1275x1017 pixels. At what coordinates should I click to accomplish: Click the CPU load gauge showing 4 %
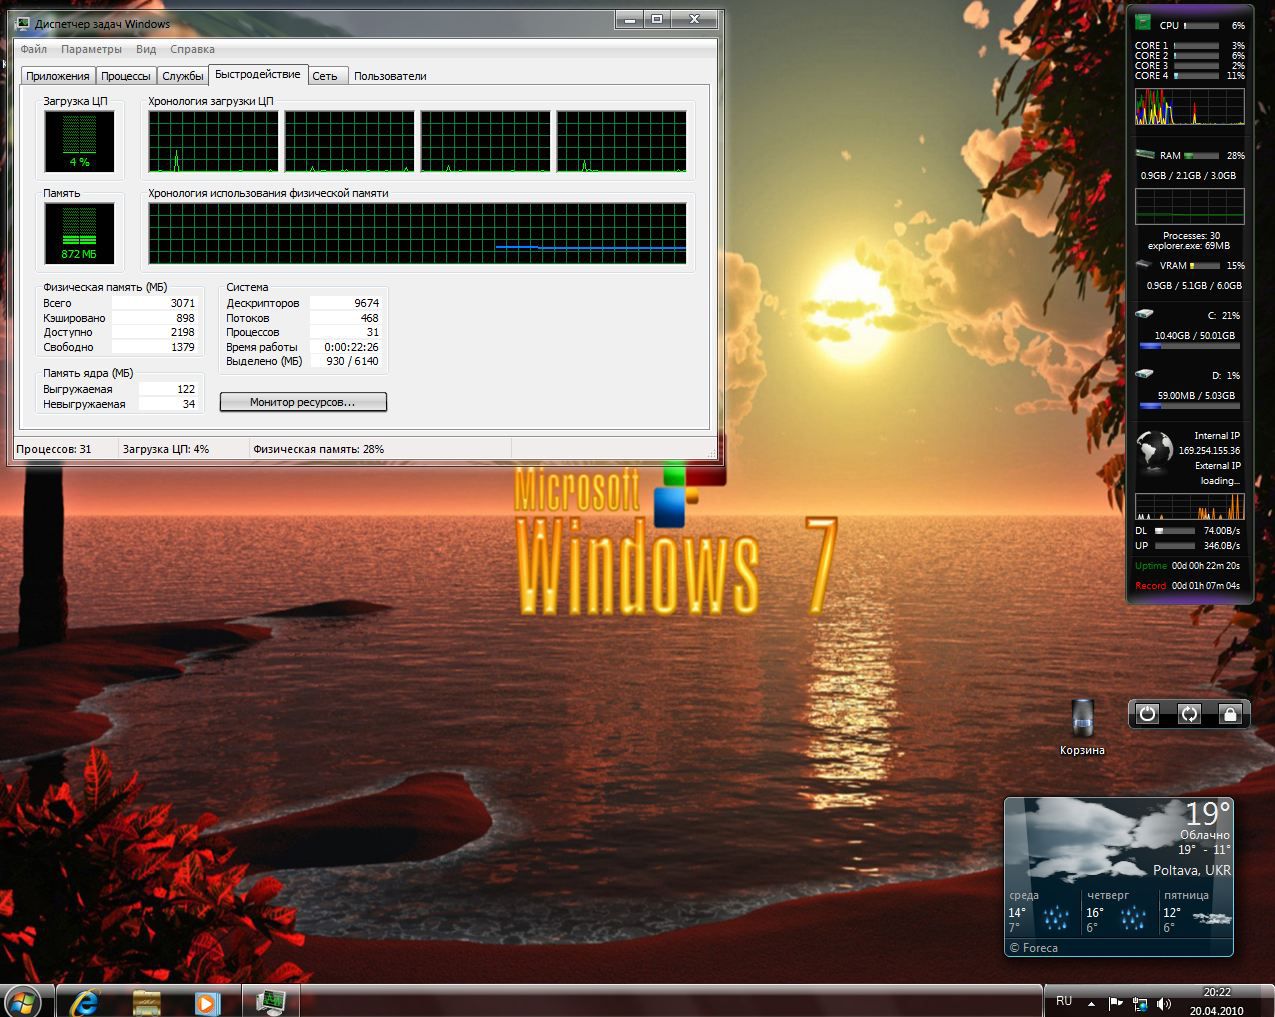click(79, 141)
